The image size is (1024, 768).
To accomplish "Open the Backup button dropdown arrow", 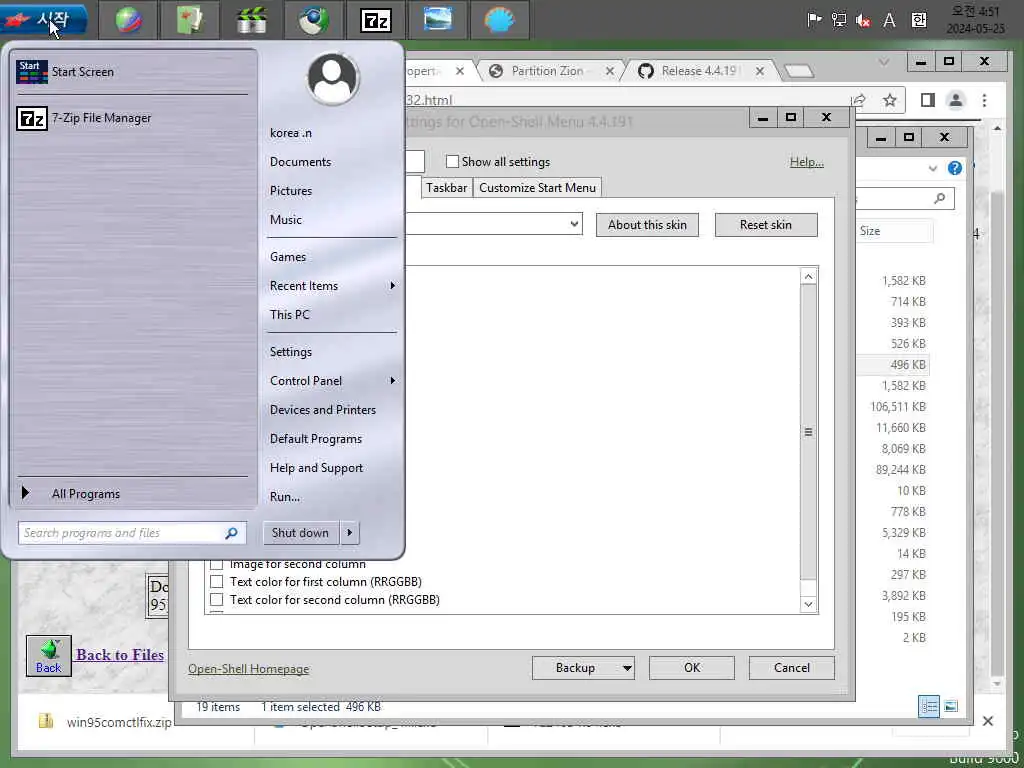I will [x=627, y=668].
